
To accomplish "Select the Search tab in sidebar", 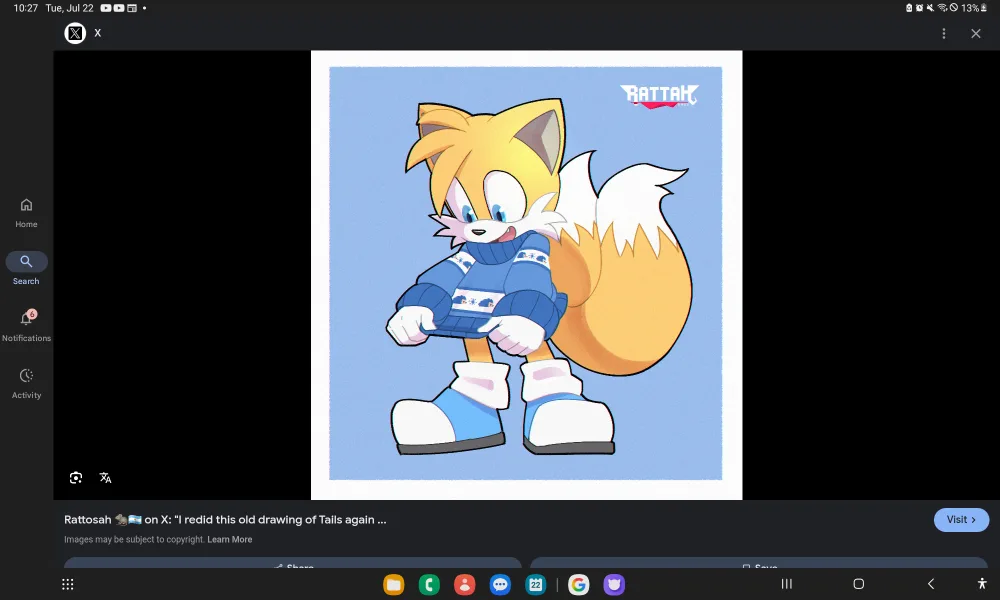I will (x=26, y=268).
